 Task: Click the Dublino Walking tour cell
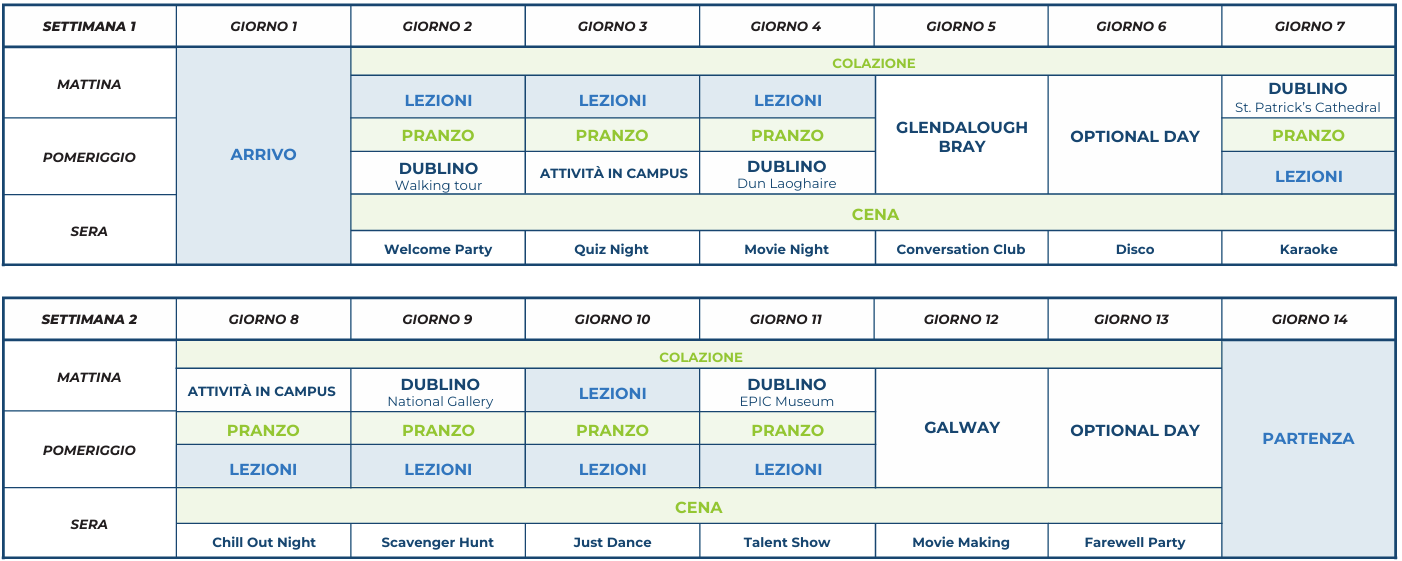click(x=438, y=174)
